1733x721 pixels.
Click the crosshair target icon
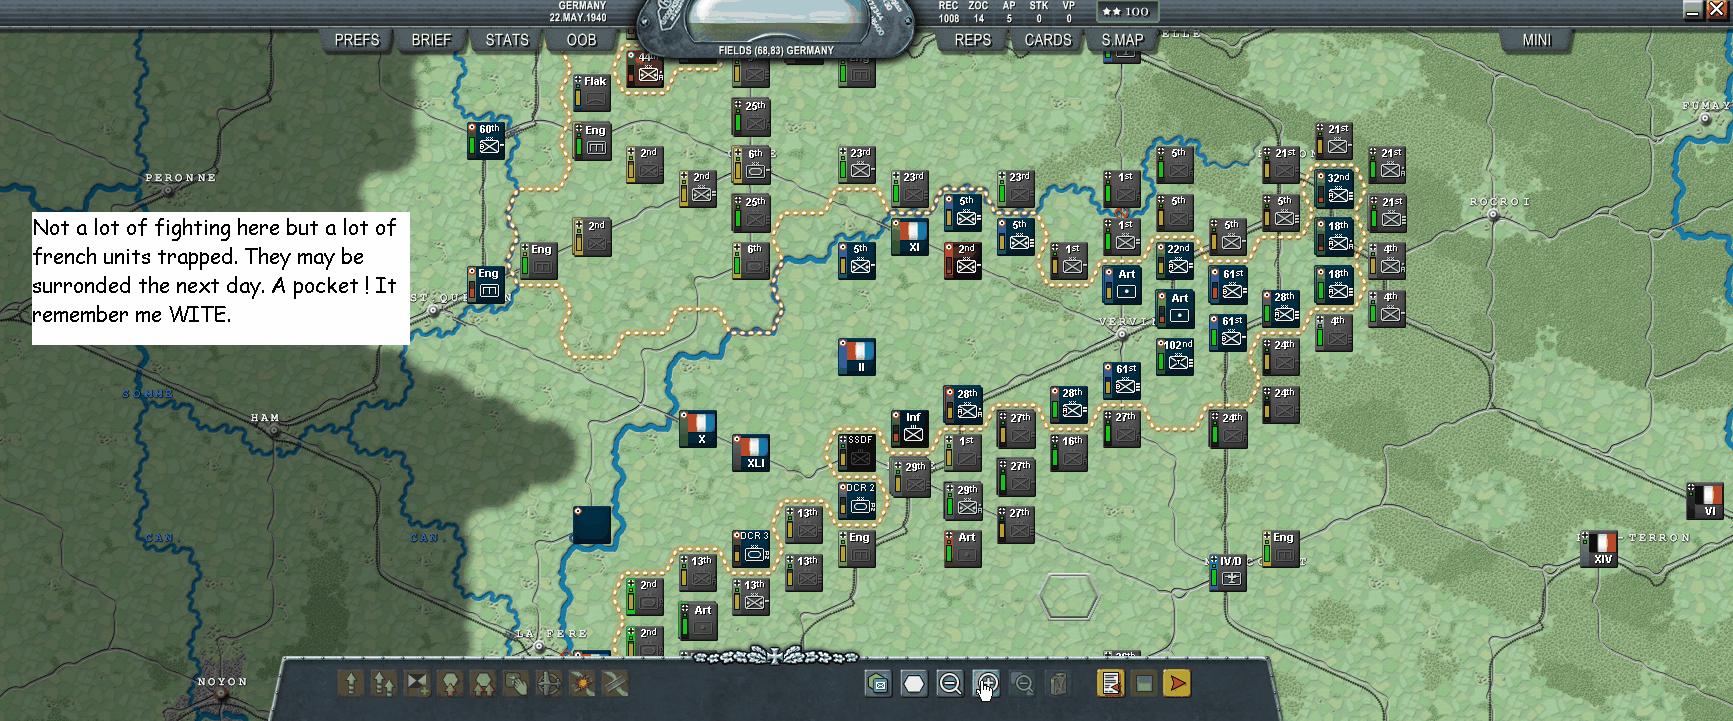[549, 683]
